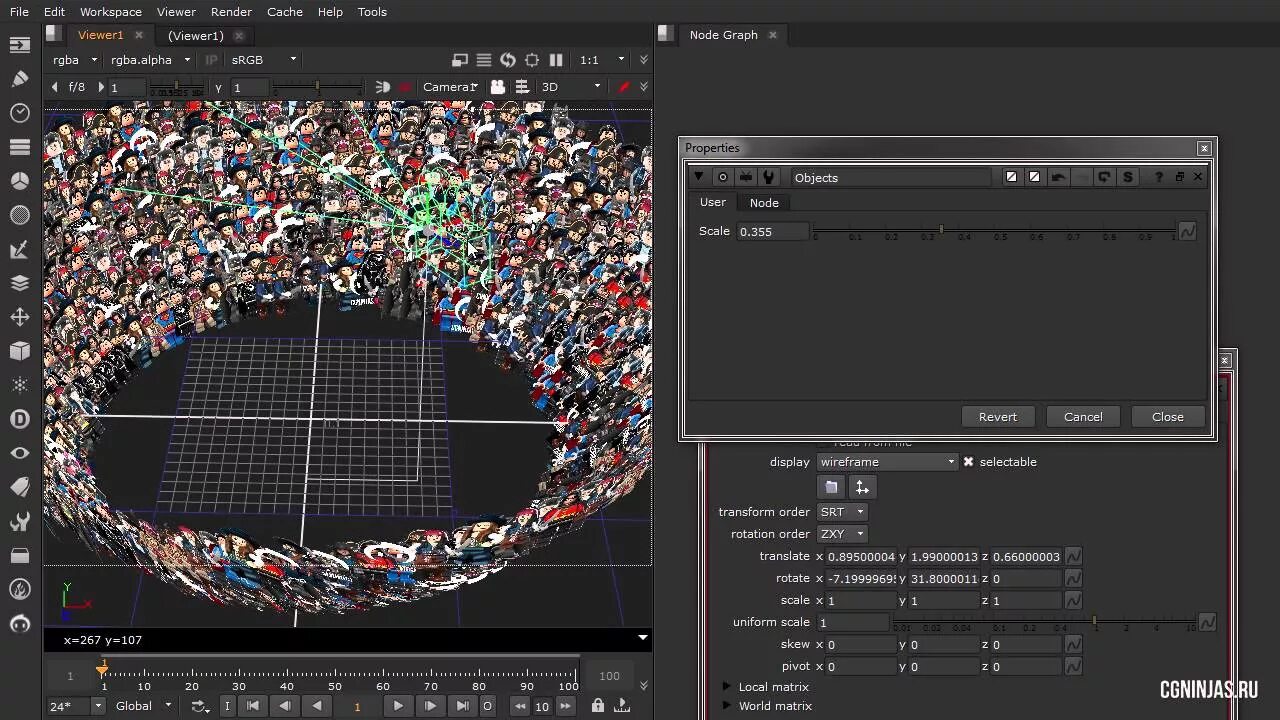Click the viewer gamma slider
The image size is (1280, 720).
[316, 88]
